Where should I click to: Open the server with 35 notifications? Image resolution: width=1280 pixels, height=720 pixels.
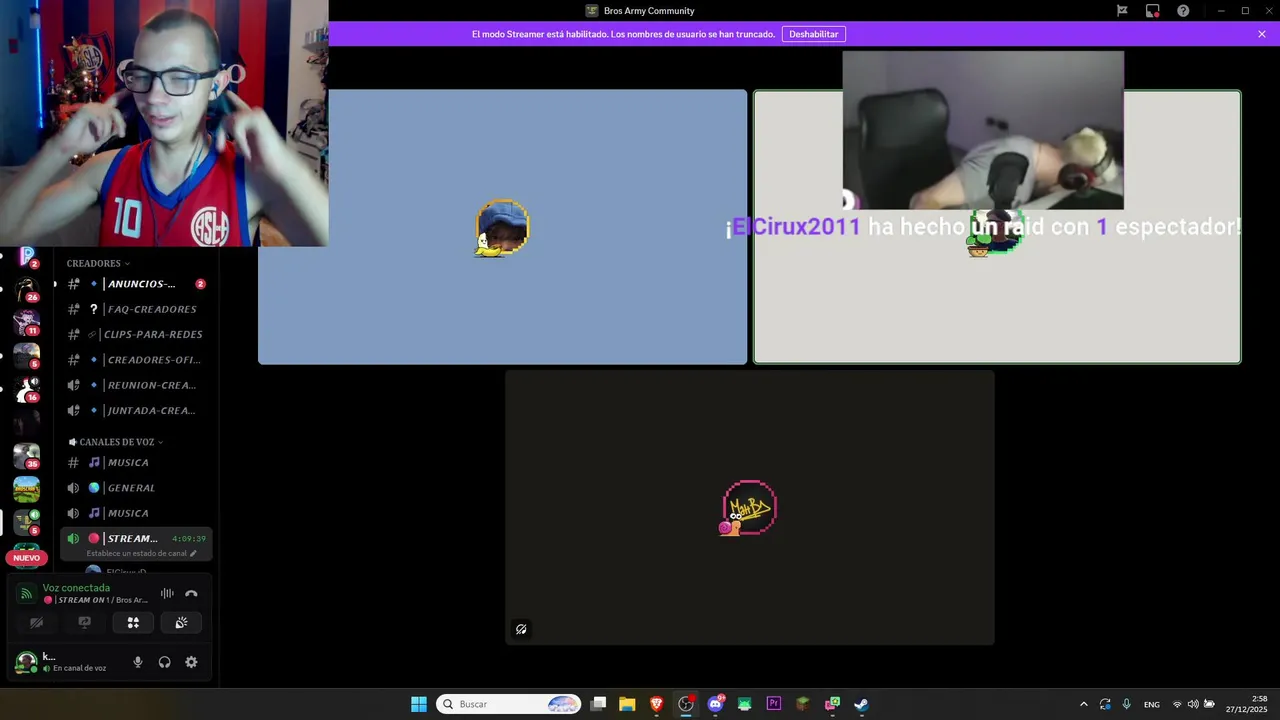(x=26, y=456)
